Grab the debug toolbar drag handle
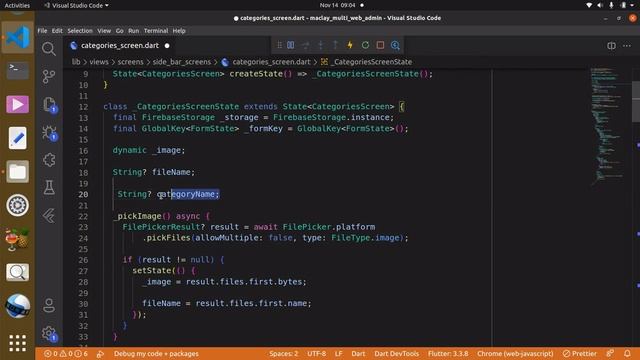 pos(280,45)
